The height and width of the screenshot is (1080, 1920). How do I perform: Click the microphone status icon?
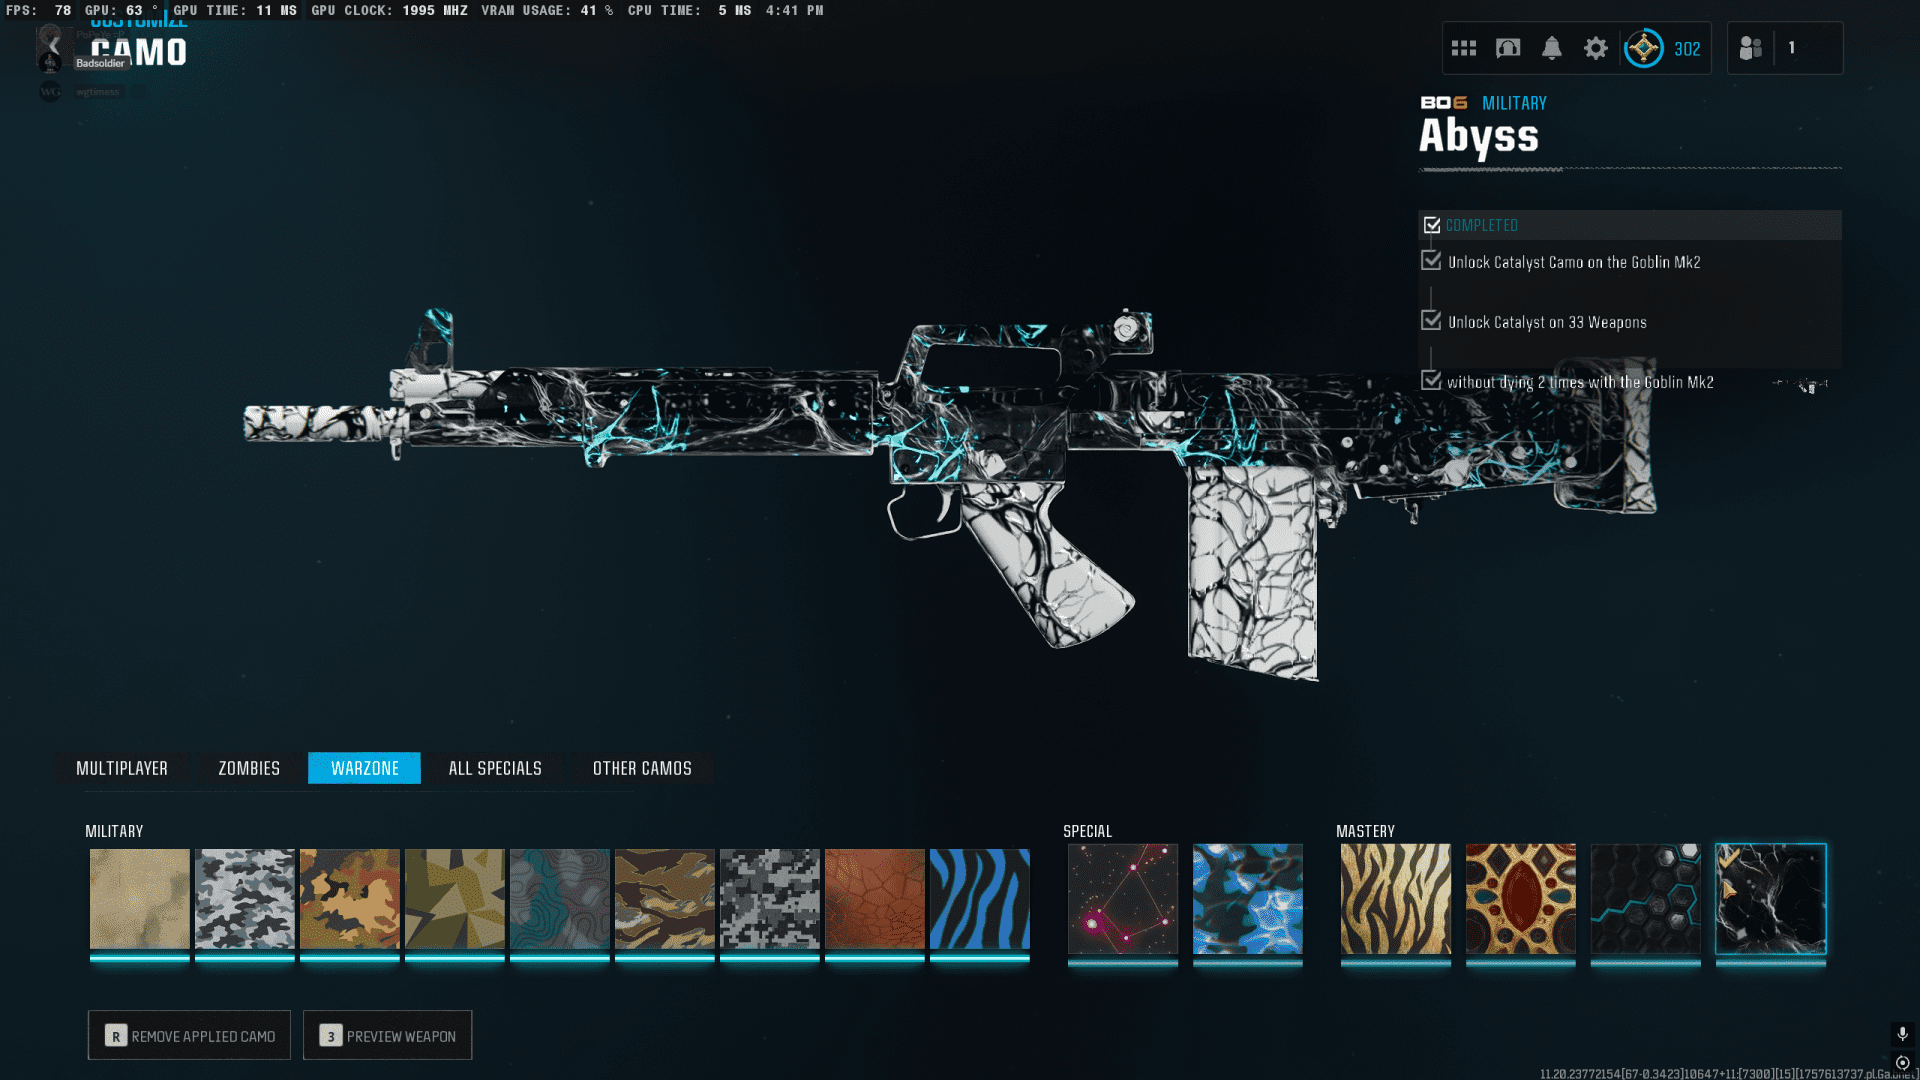point(1902,1033)
